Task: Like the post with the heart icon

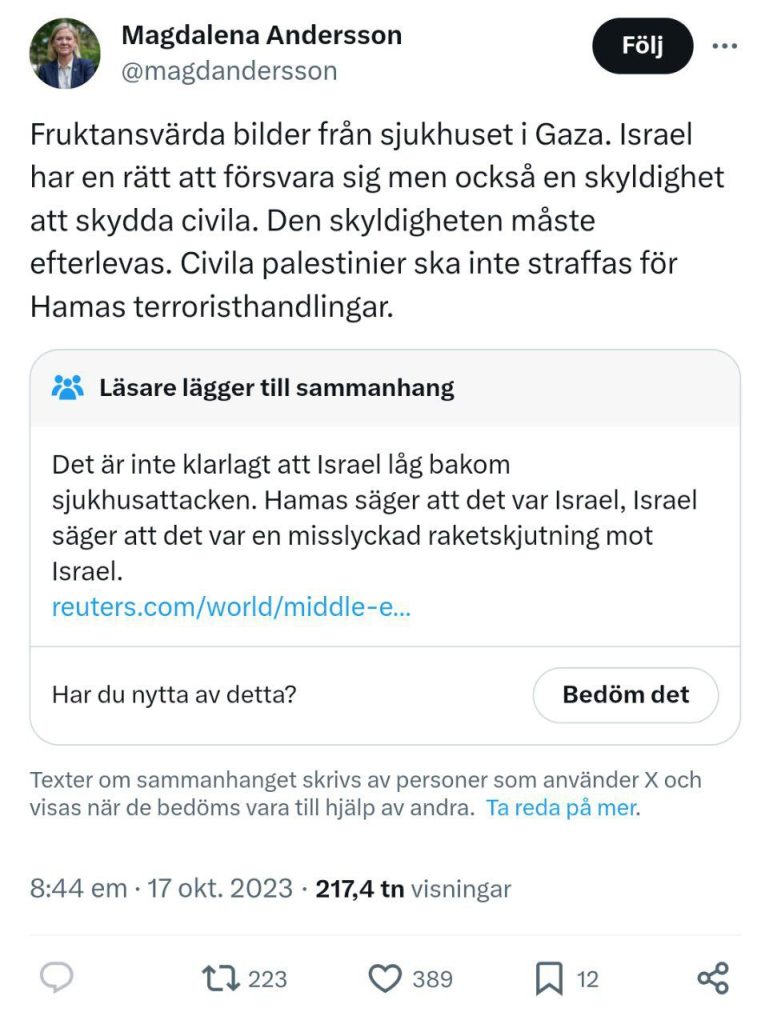Action: pos(385,978)
